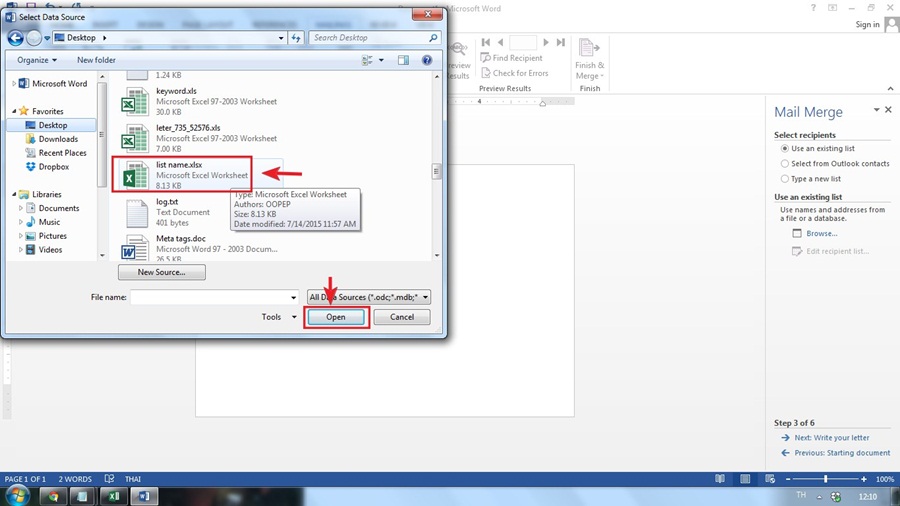Image resolution: width=900 pixels, height=506 pixels.
Task: Change the file view layout icon
Action: click(367, 60)
